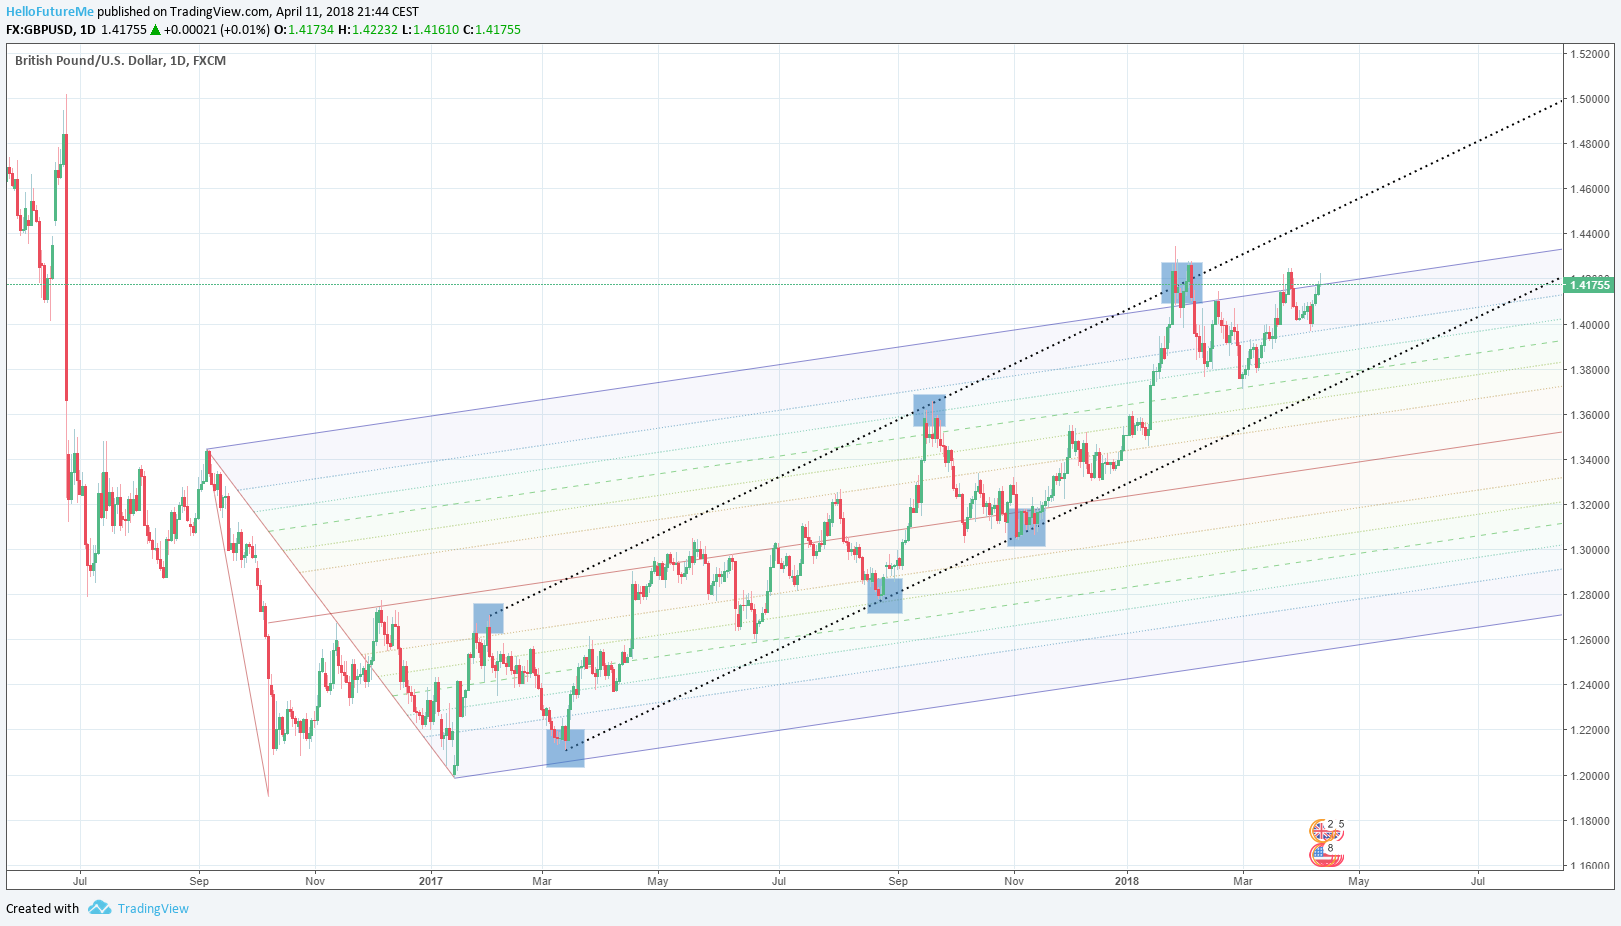This screenshot has height=926, width=1621.
Task: Click the 1.28000 price axis label
Action: [1590, 595]
